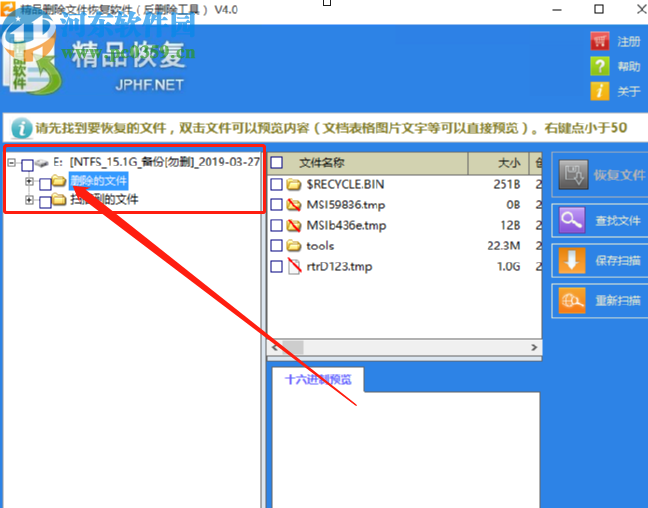The height and width of the screenshot is (508, 648).
Task: Click the purple magnifier find file icon
Action: pyautogui.click(x=572, y=220)
